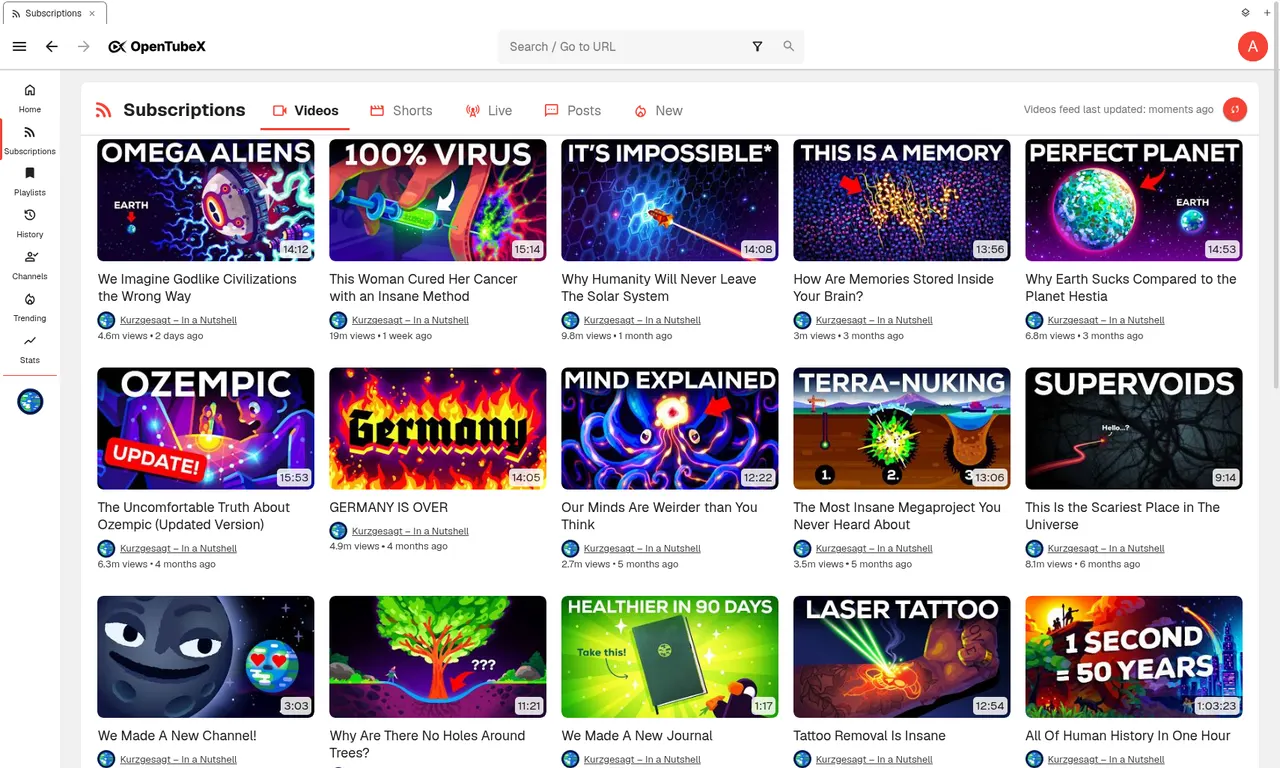Open 'Our Minds Are Weirder than You Think' title

pyautogui.click(x=659, y=516)
